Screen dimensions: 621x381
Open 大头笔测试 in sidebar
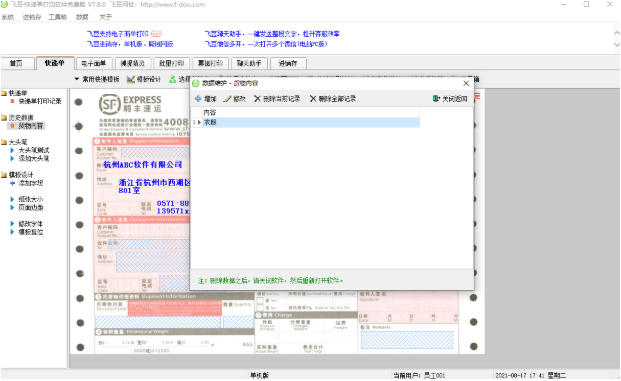click(34, 150)
